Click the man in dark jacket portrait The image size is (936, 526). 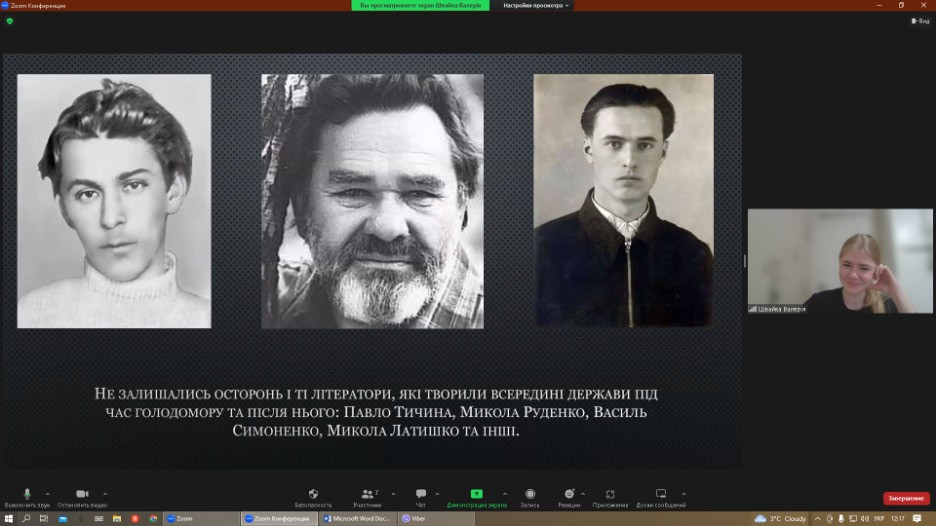[x=623, y=201]
